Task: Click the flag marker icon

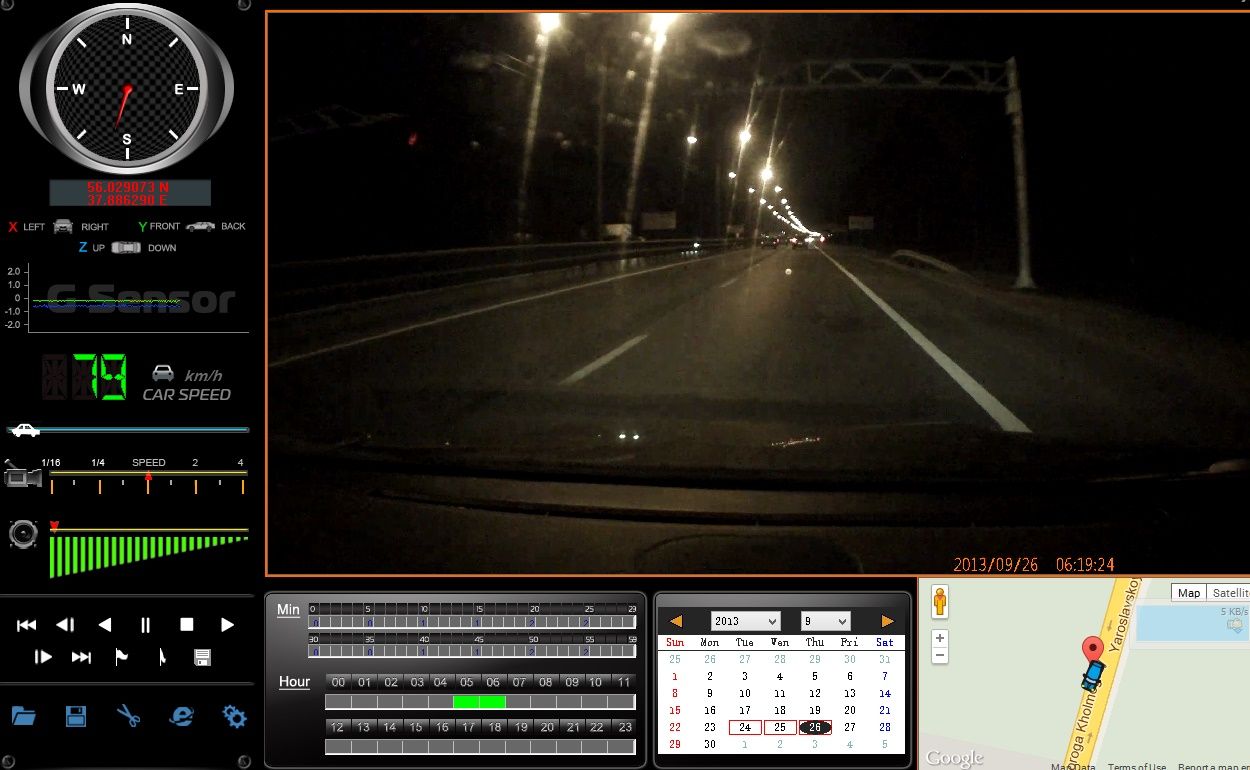Action: 122,657
